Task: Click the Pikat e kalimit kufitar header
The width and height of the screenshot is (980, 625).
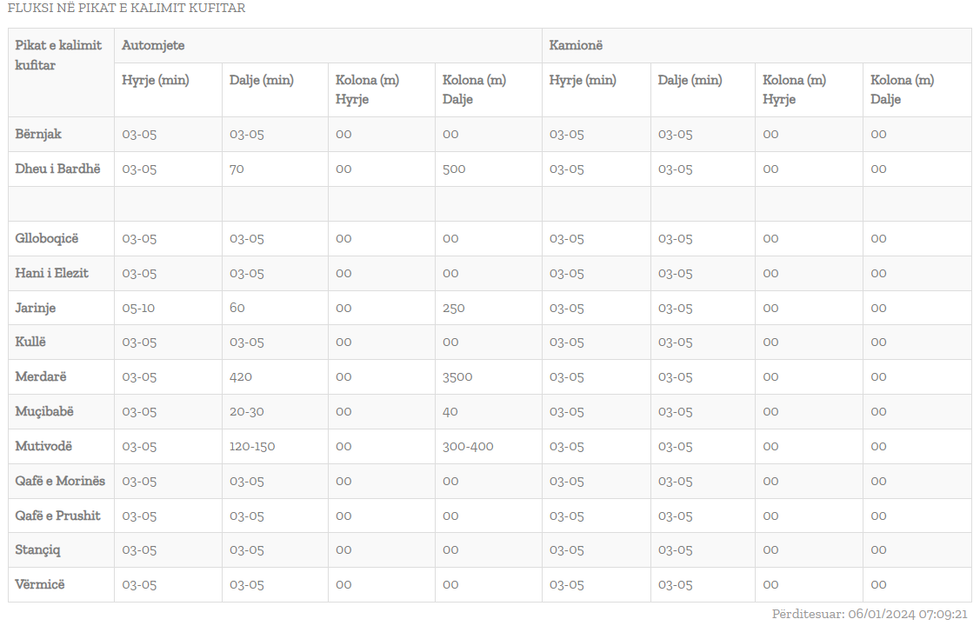Action: click(59, 55)
